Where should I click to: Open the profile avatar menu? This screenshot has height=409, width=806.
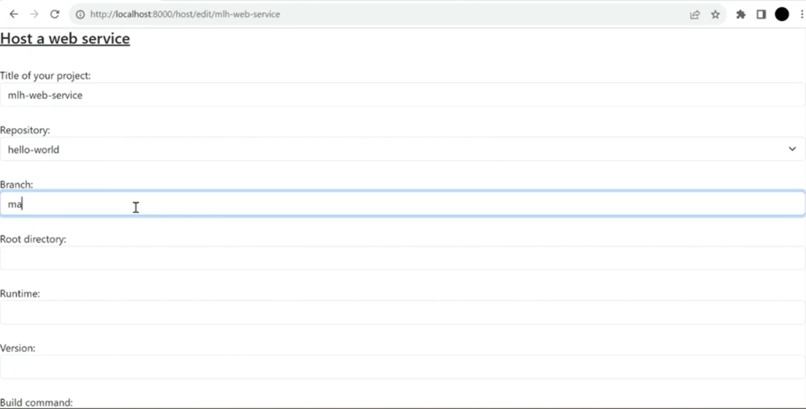coord(782,14)
